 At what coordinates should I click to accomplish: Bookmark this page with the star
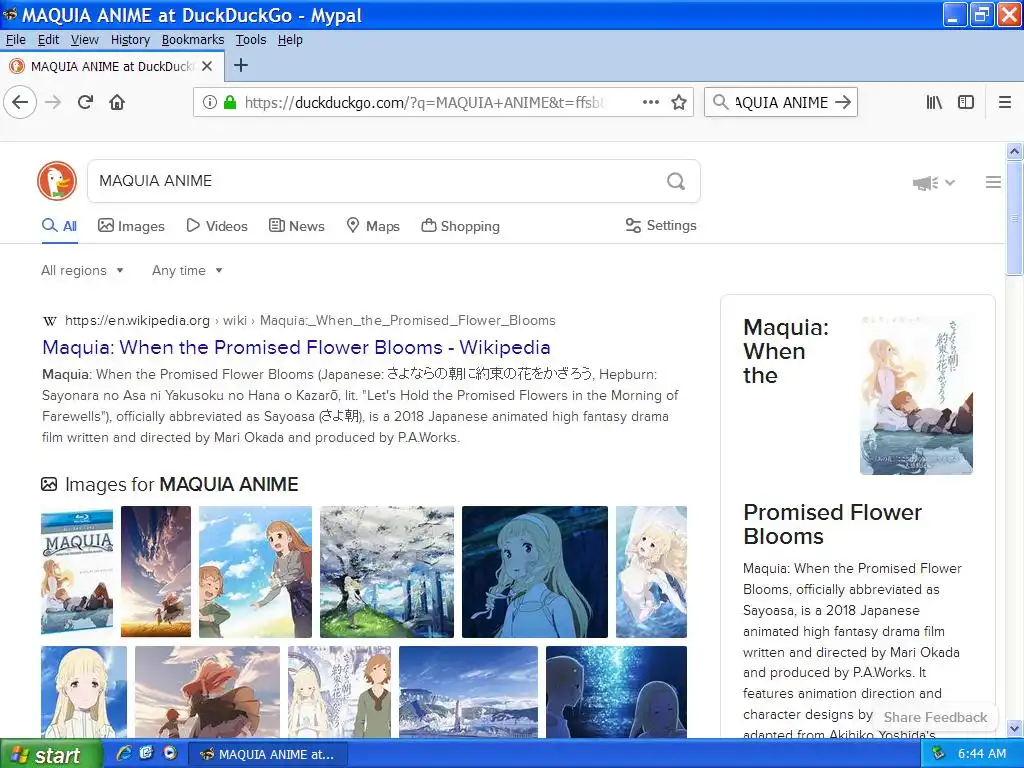pos(679,102)
